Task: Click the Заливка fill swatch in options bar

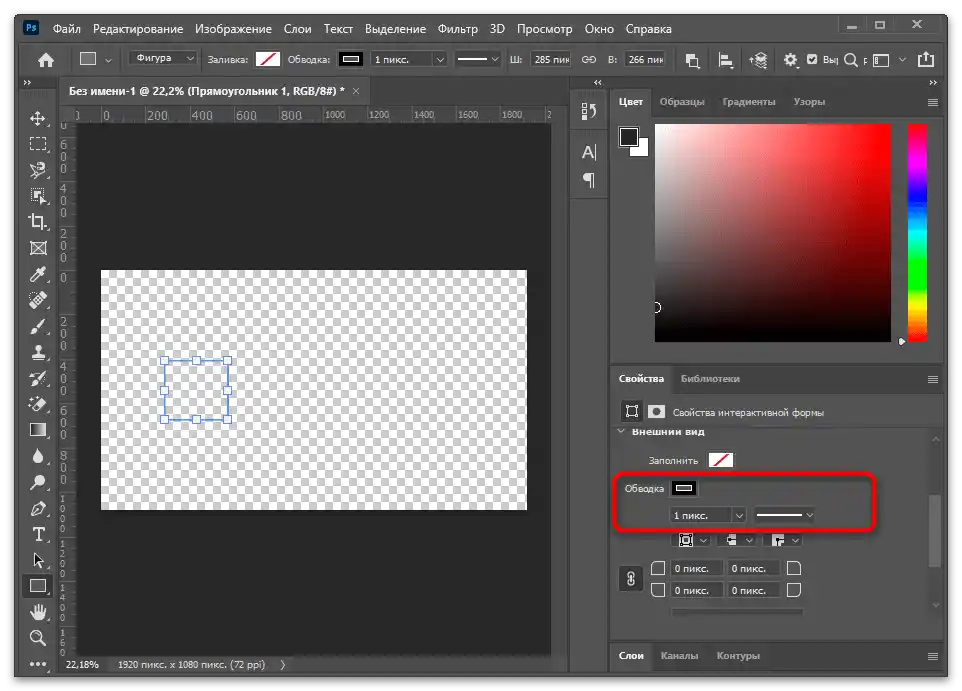Action: (x=267, y=59)
